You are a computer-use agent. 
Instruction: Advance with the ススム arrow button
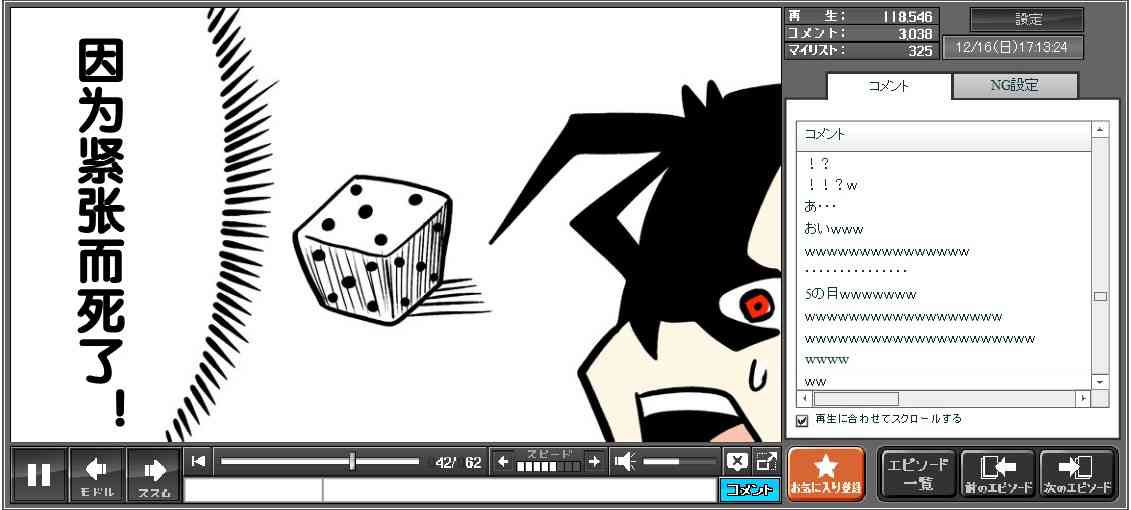[154, 474]
